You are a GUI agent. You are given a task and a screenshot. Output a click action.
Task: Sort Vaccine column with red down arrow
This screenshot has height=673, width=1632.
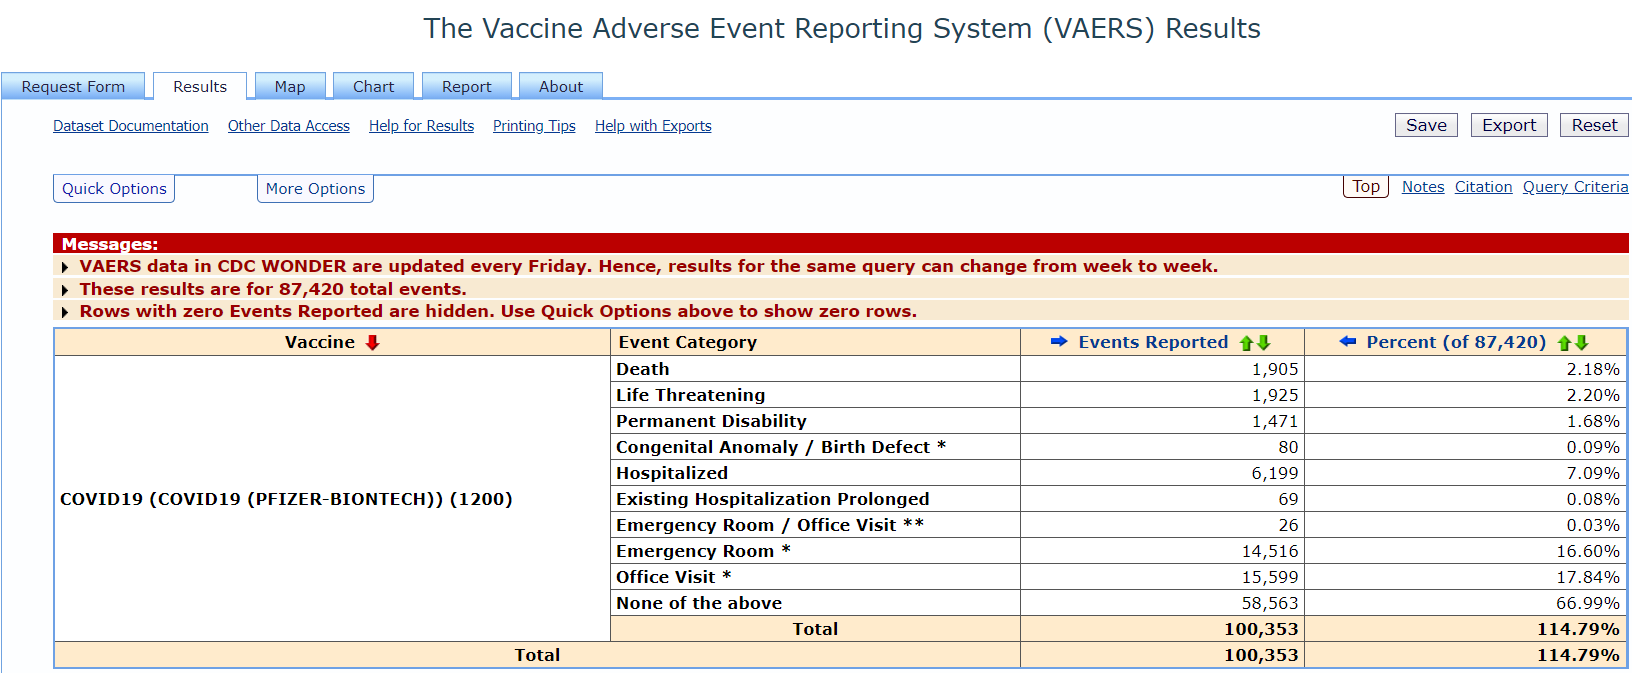click(x=372, y=342)
